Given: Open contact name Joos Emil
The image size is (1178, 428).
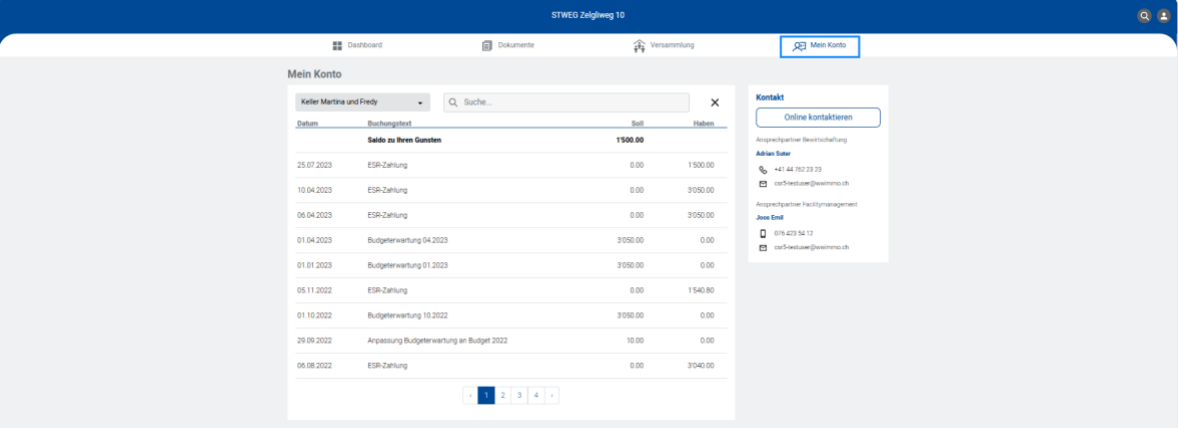Looking at the screenshot, I should coord(769,218).
